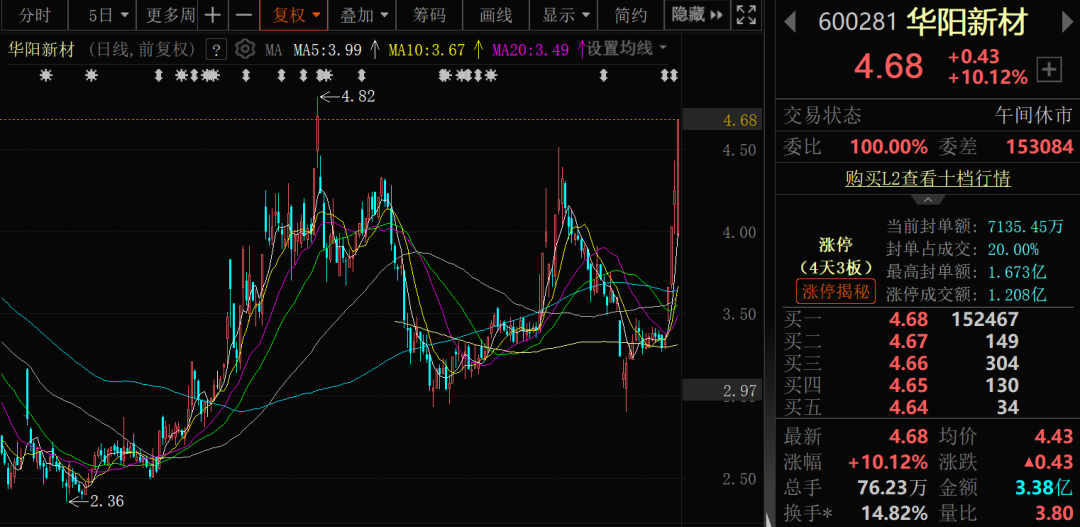Click the 4.82 high price marker

357,96
